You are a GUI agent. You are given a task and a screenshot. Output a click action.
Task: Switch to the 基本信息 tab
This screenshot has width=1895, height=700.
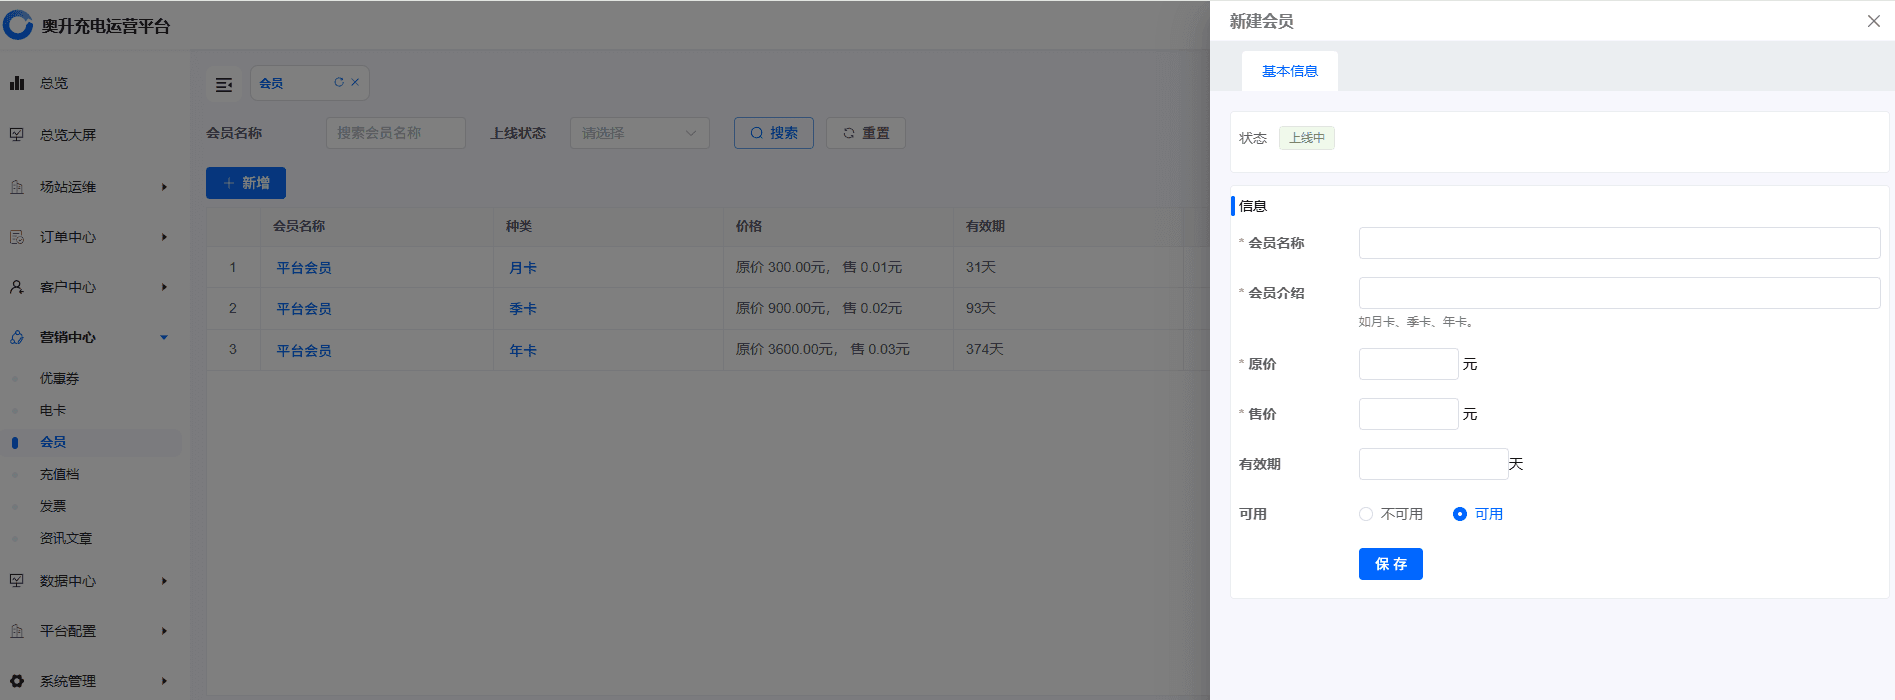pyautogui.click(x=1289, y=71)
